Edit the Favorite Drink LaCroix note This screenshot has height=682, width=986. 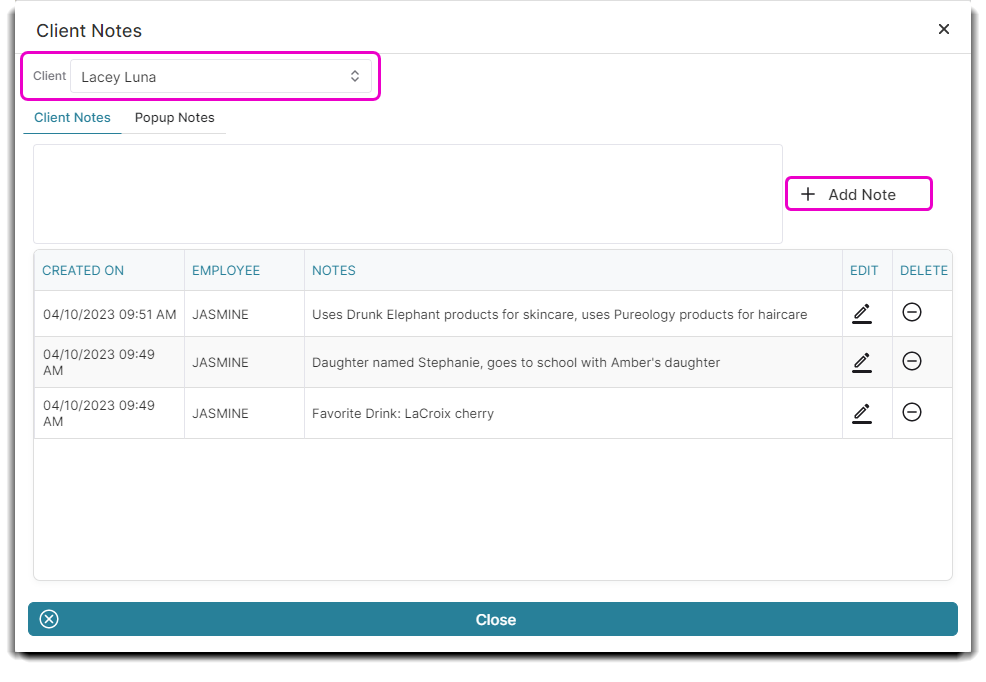[x=861, y=413]
